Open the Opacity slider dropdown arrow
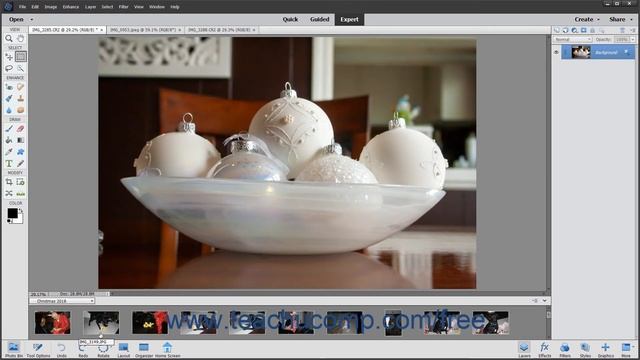 (x=633, y=39)
